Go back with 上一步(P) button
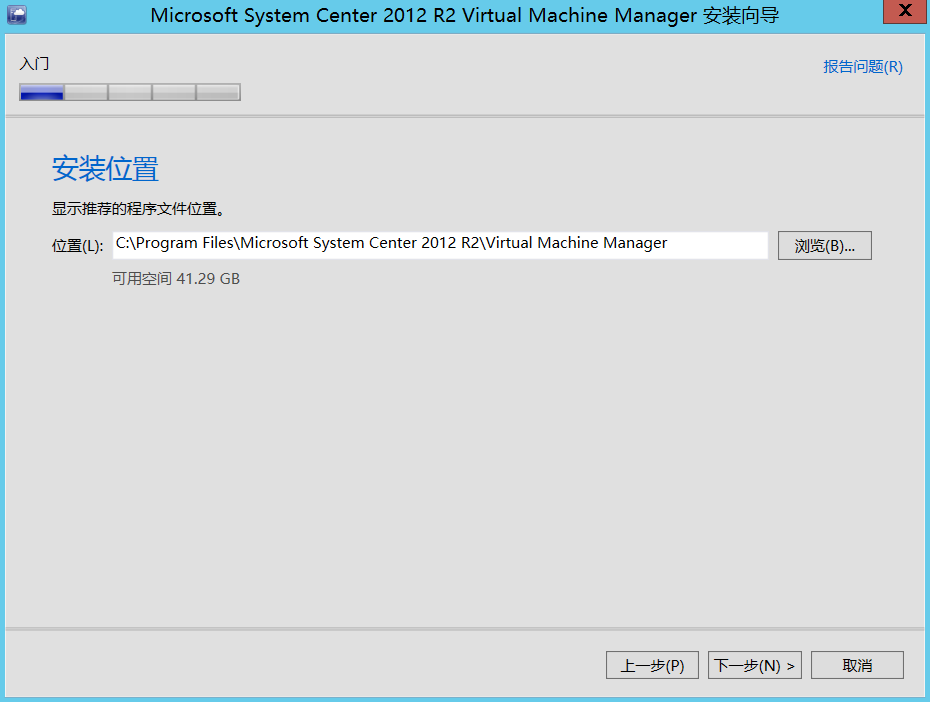 tap(652, 665)
